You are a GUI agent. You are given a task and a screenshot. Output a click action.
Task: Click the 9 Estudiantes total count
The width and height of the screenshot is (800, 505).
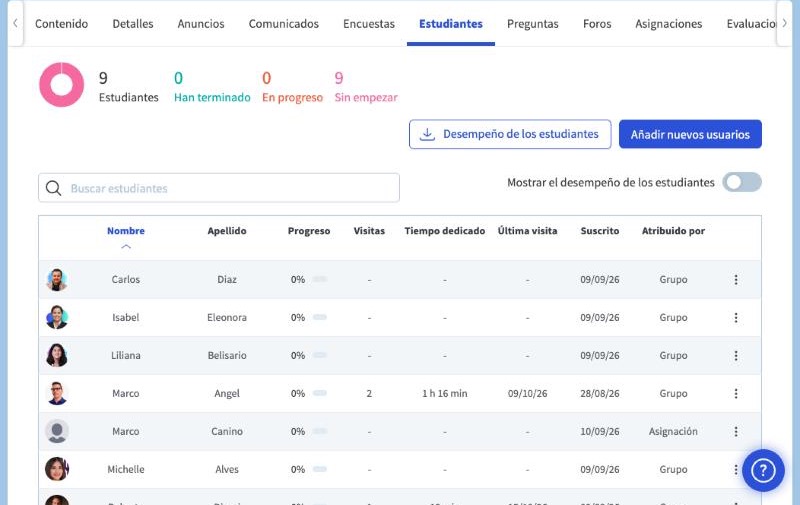[x=129, y=87]
